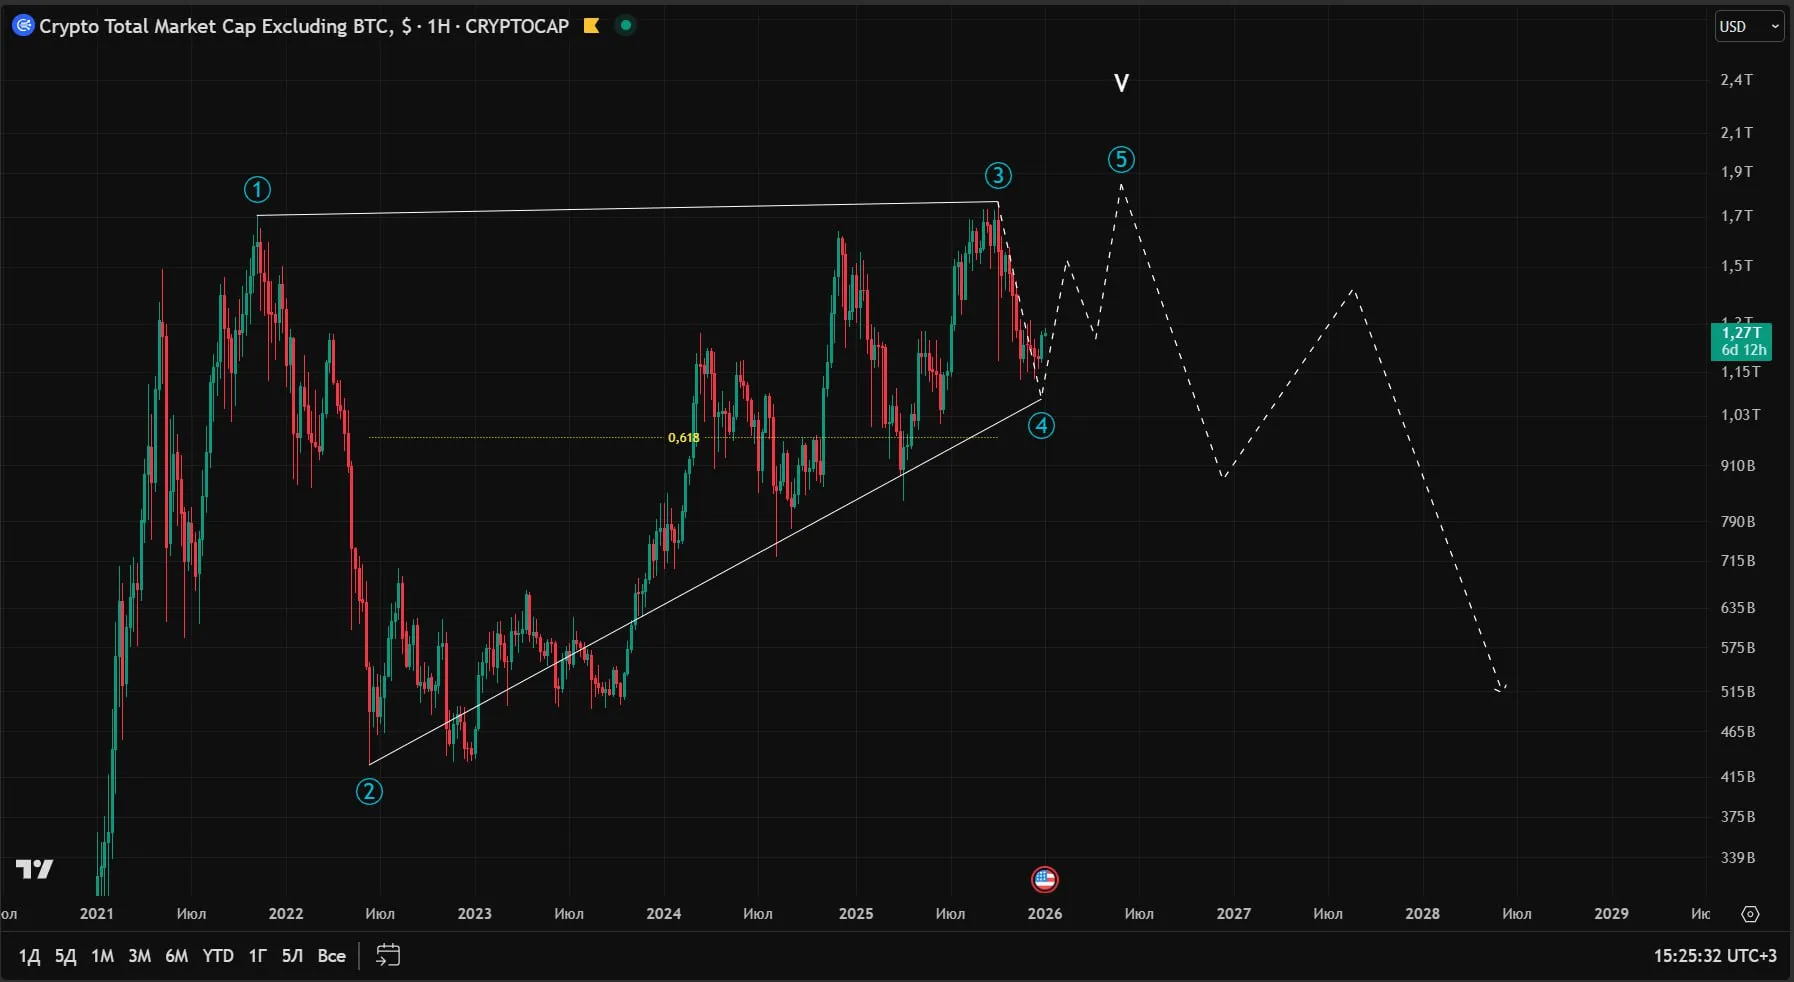Open the USD currency dropdown

point(1749,27)
